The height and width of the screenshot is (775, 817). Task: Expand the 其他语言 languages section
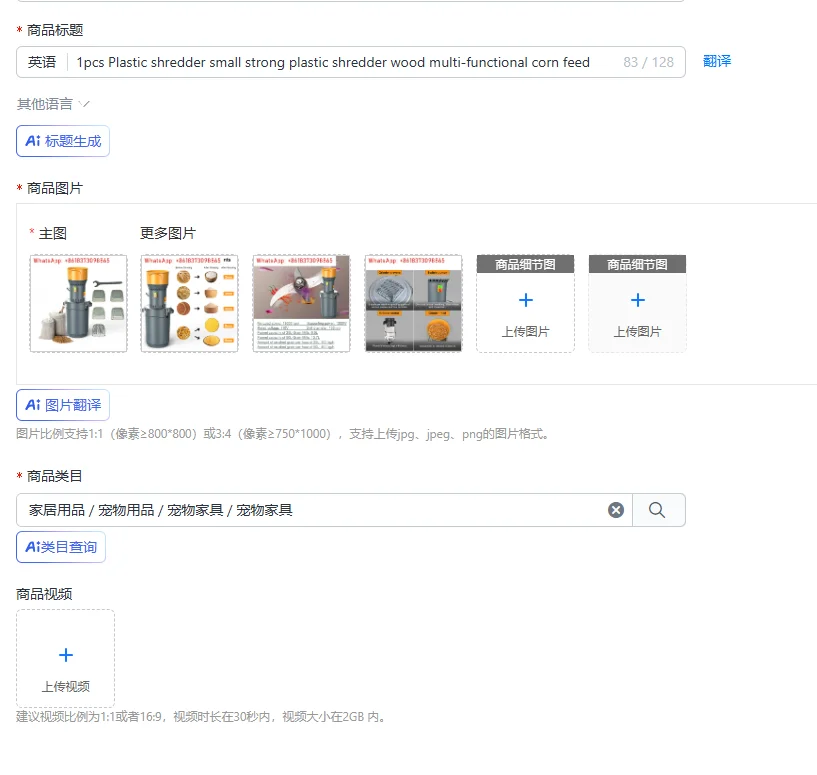click(53, 104)
